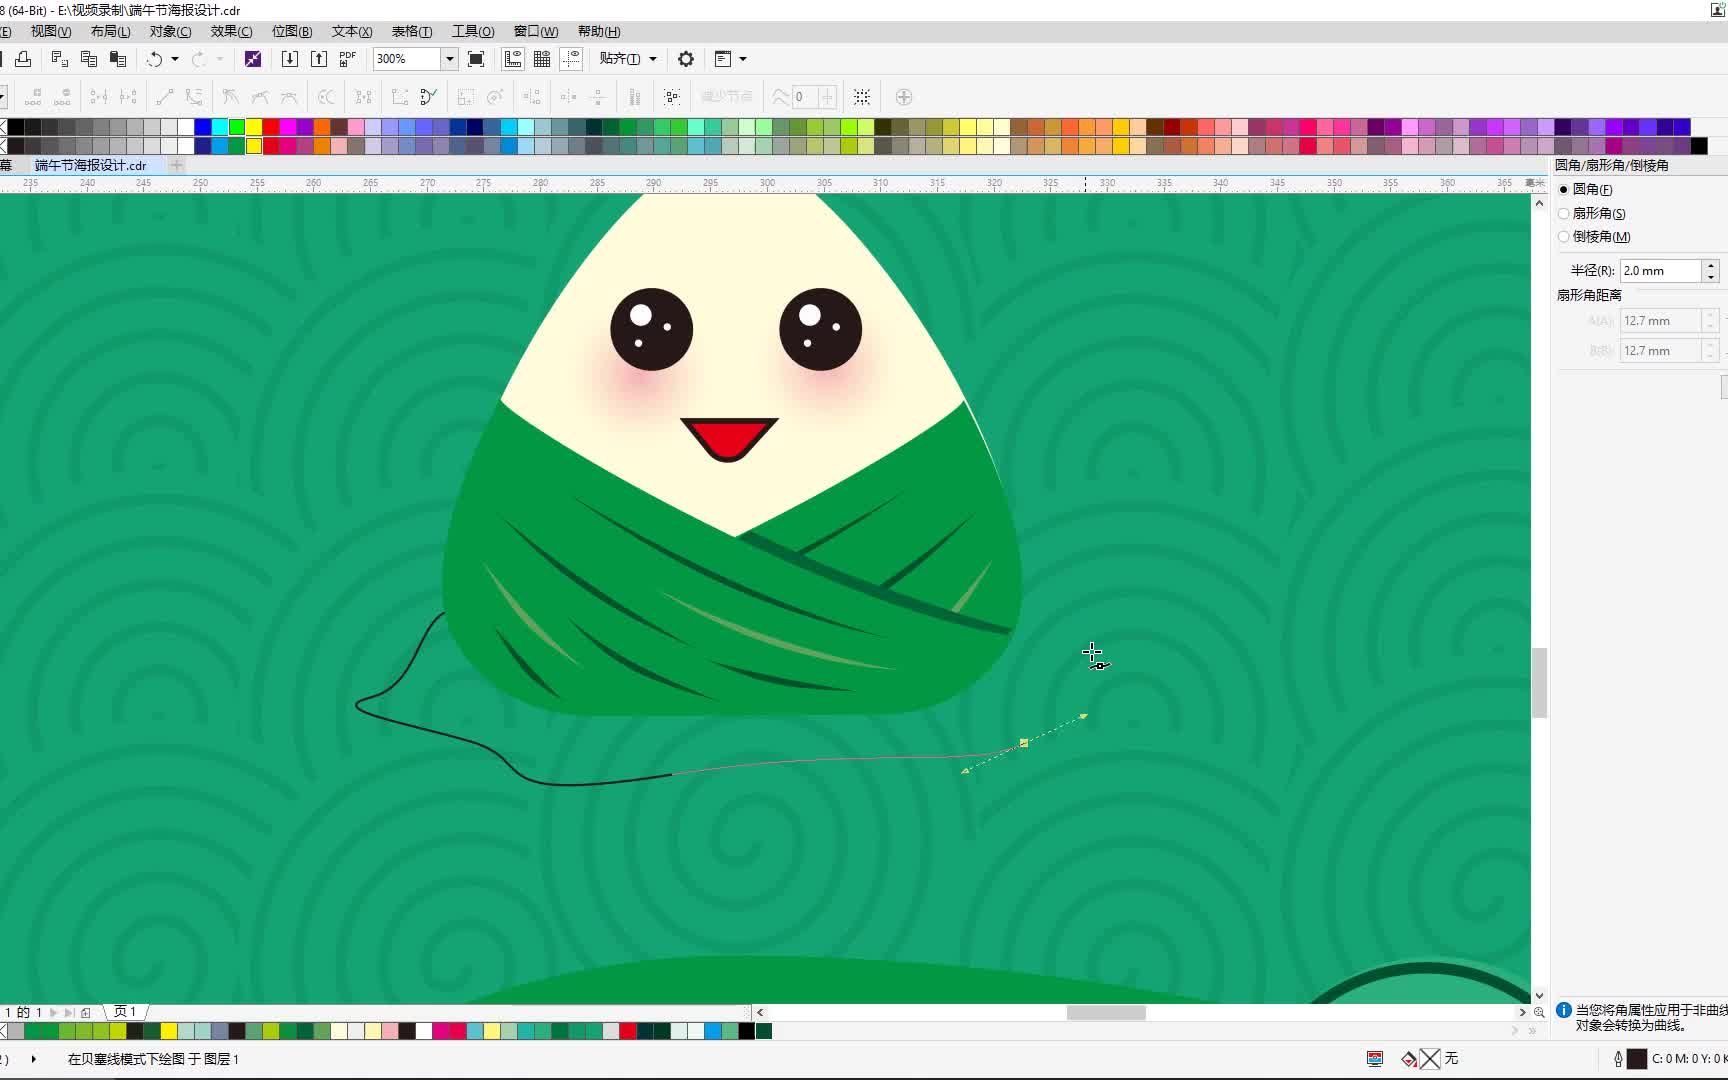Toggle the show rulers icon
The image size is (1728, 1080).
[513, 59]
